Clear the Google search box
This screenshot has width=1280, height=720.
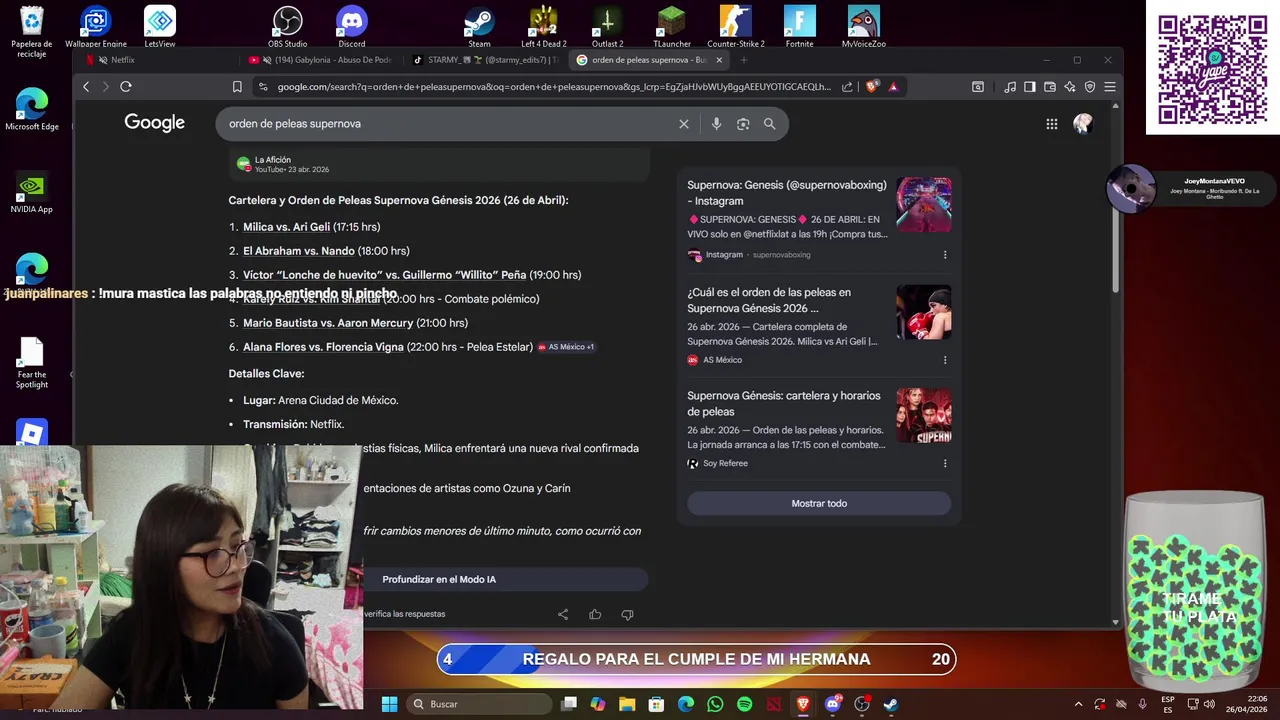[684, 124]
